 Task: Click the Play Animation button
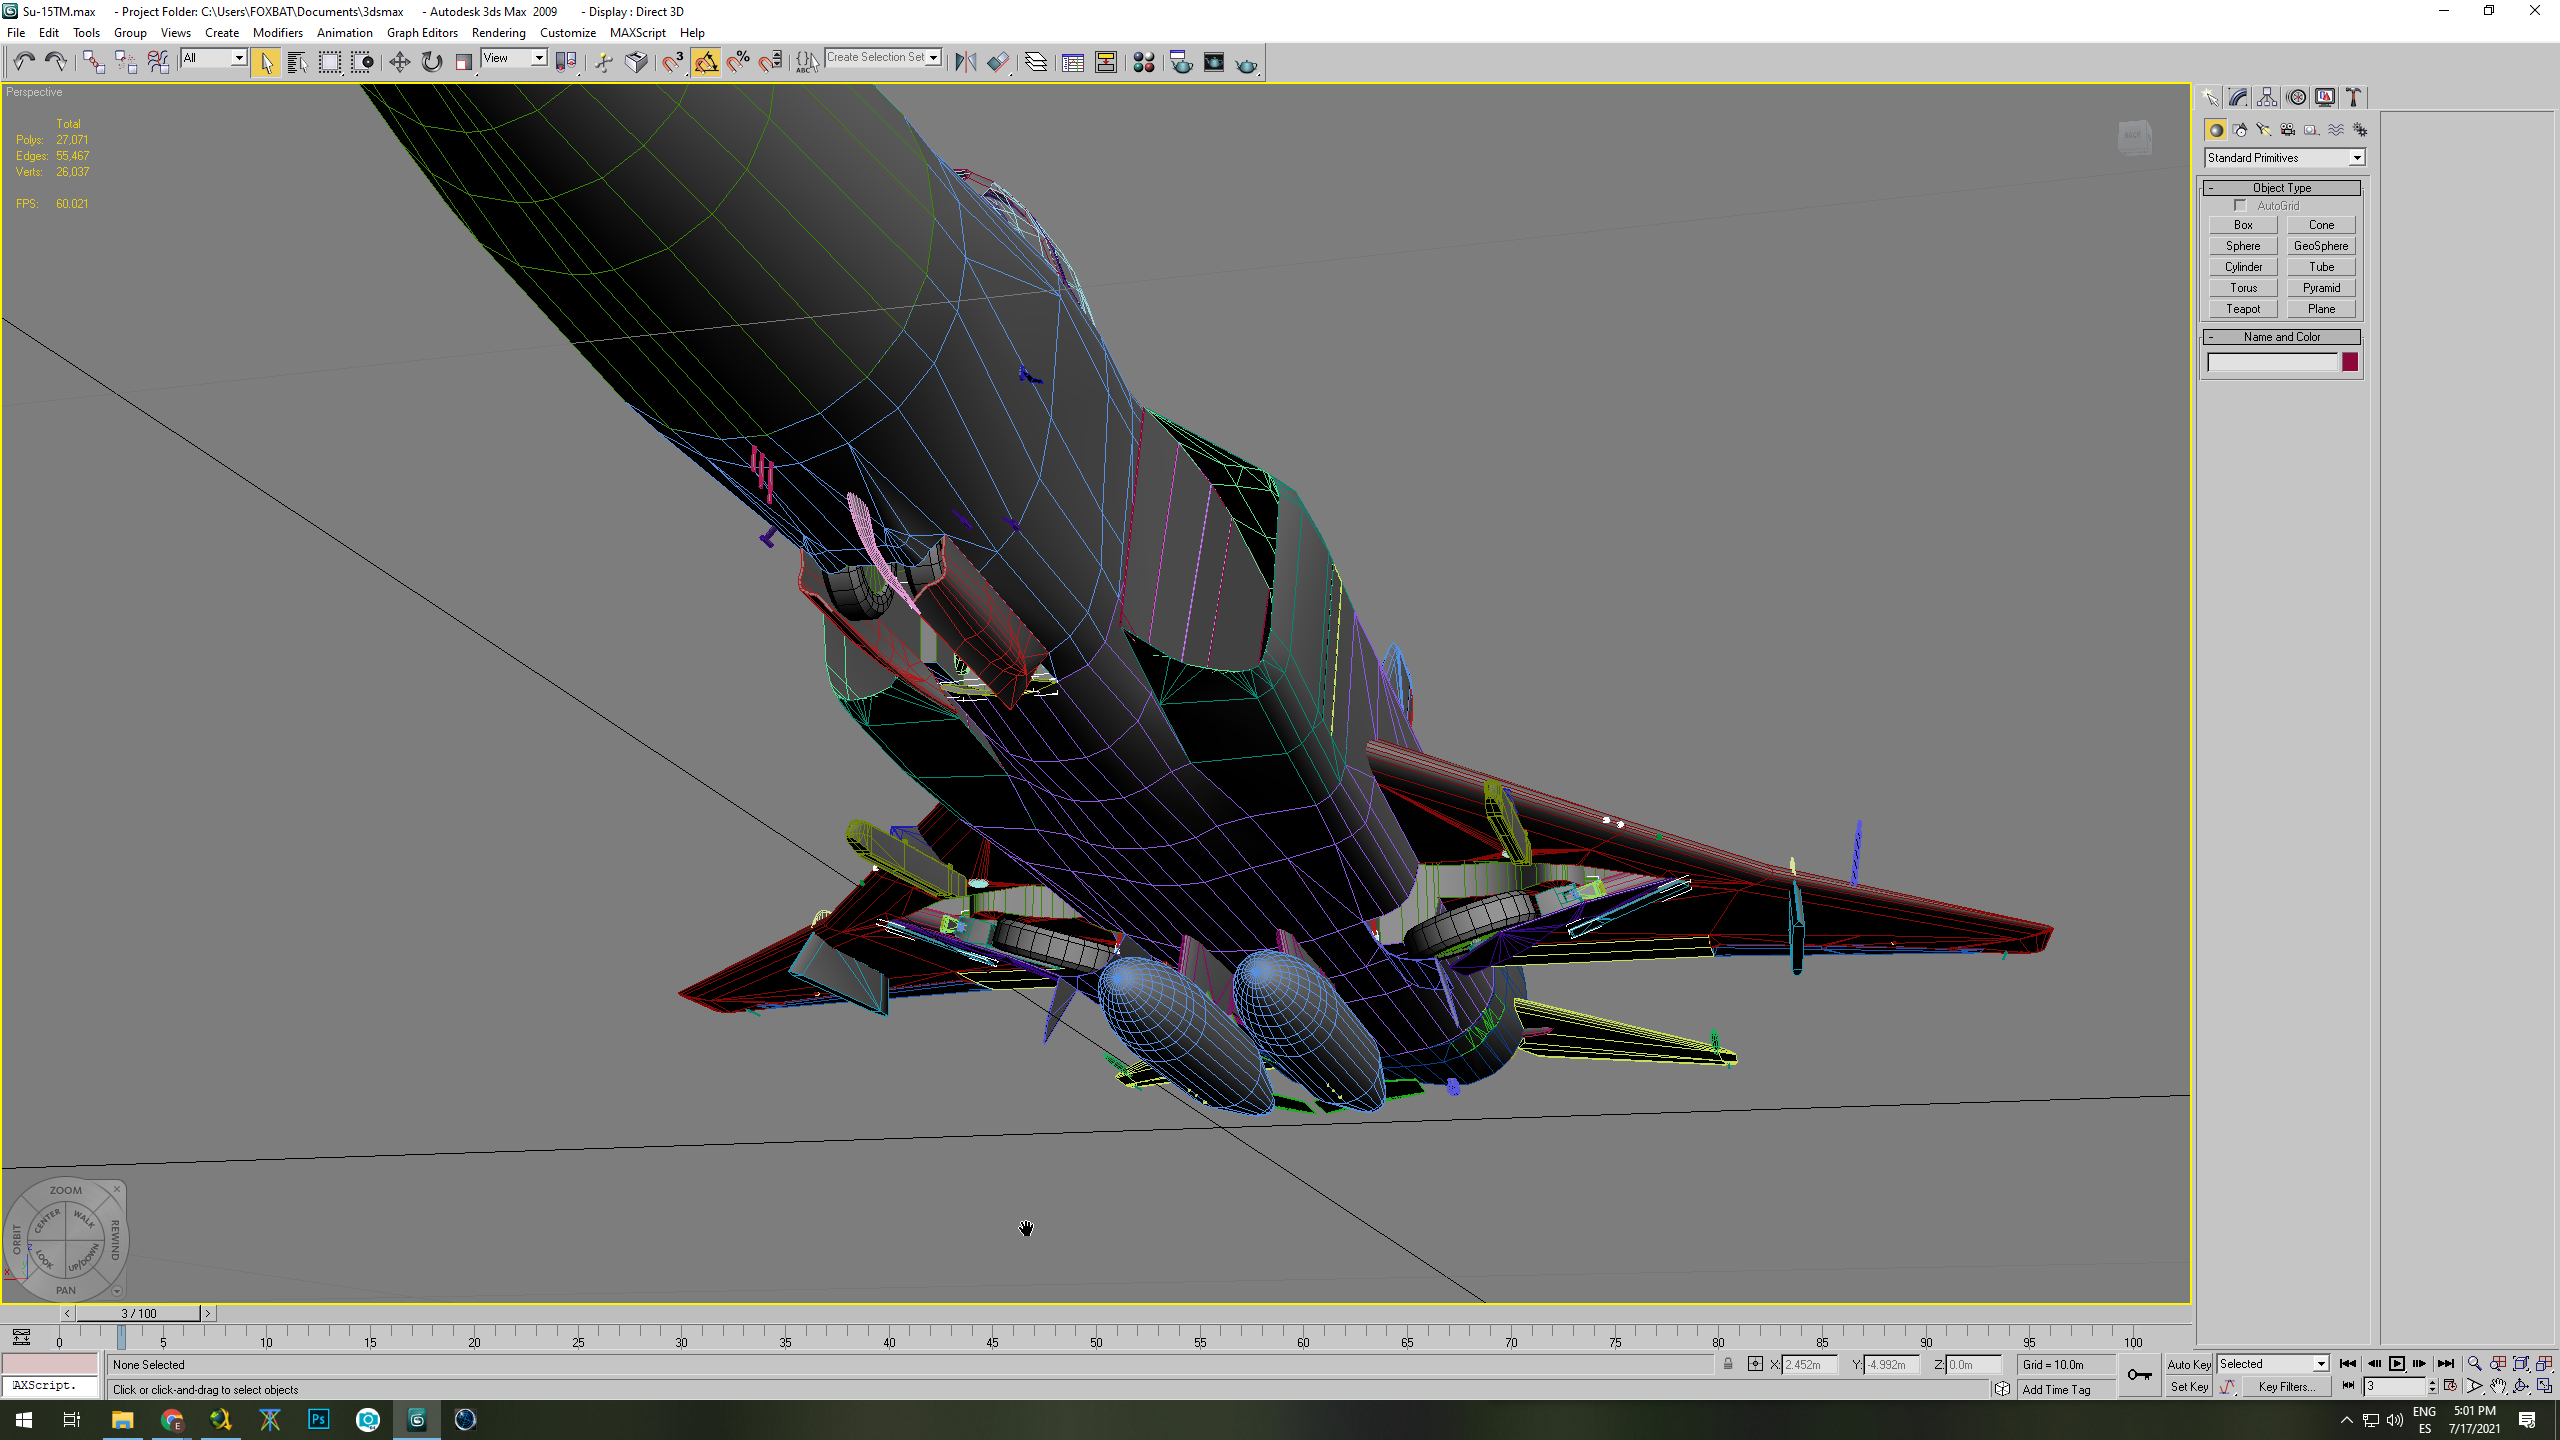coord(2397,1364)
